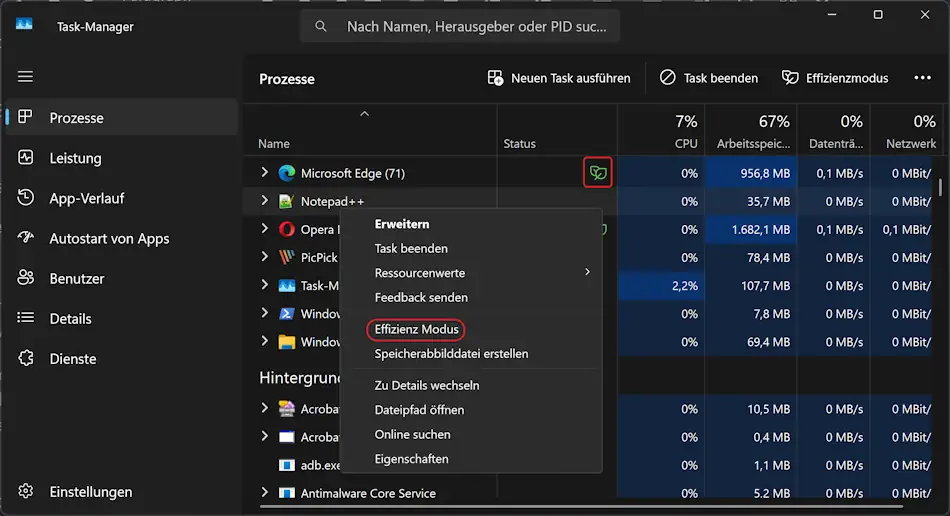Click the horizontal scrollbar at bottom
Image resolution: width=950 pixels, height=516 pixels.
point(582,506)
